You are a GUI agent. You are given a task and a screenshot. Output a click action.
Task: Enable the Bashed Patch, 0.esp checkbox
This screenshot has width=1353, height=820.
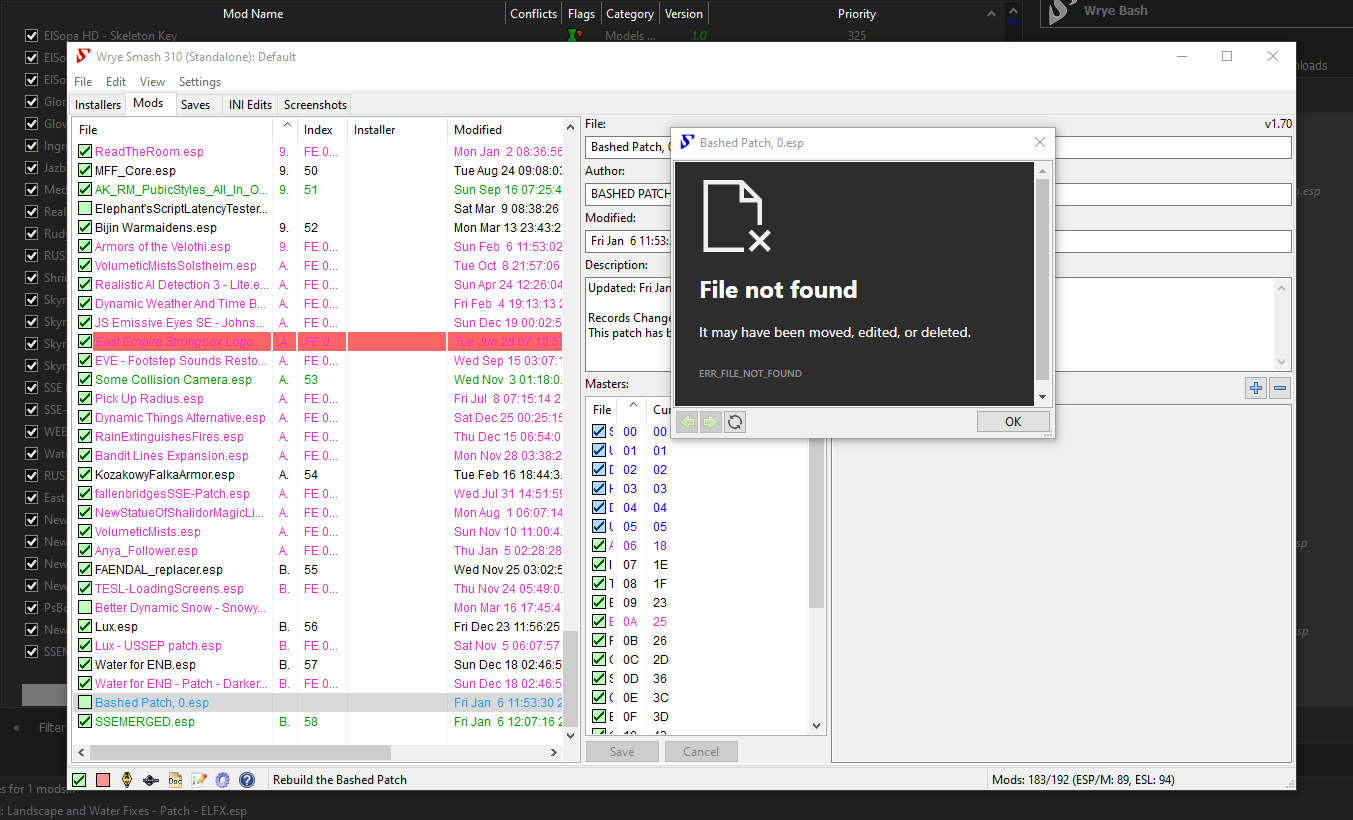[x=85, y=703]
